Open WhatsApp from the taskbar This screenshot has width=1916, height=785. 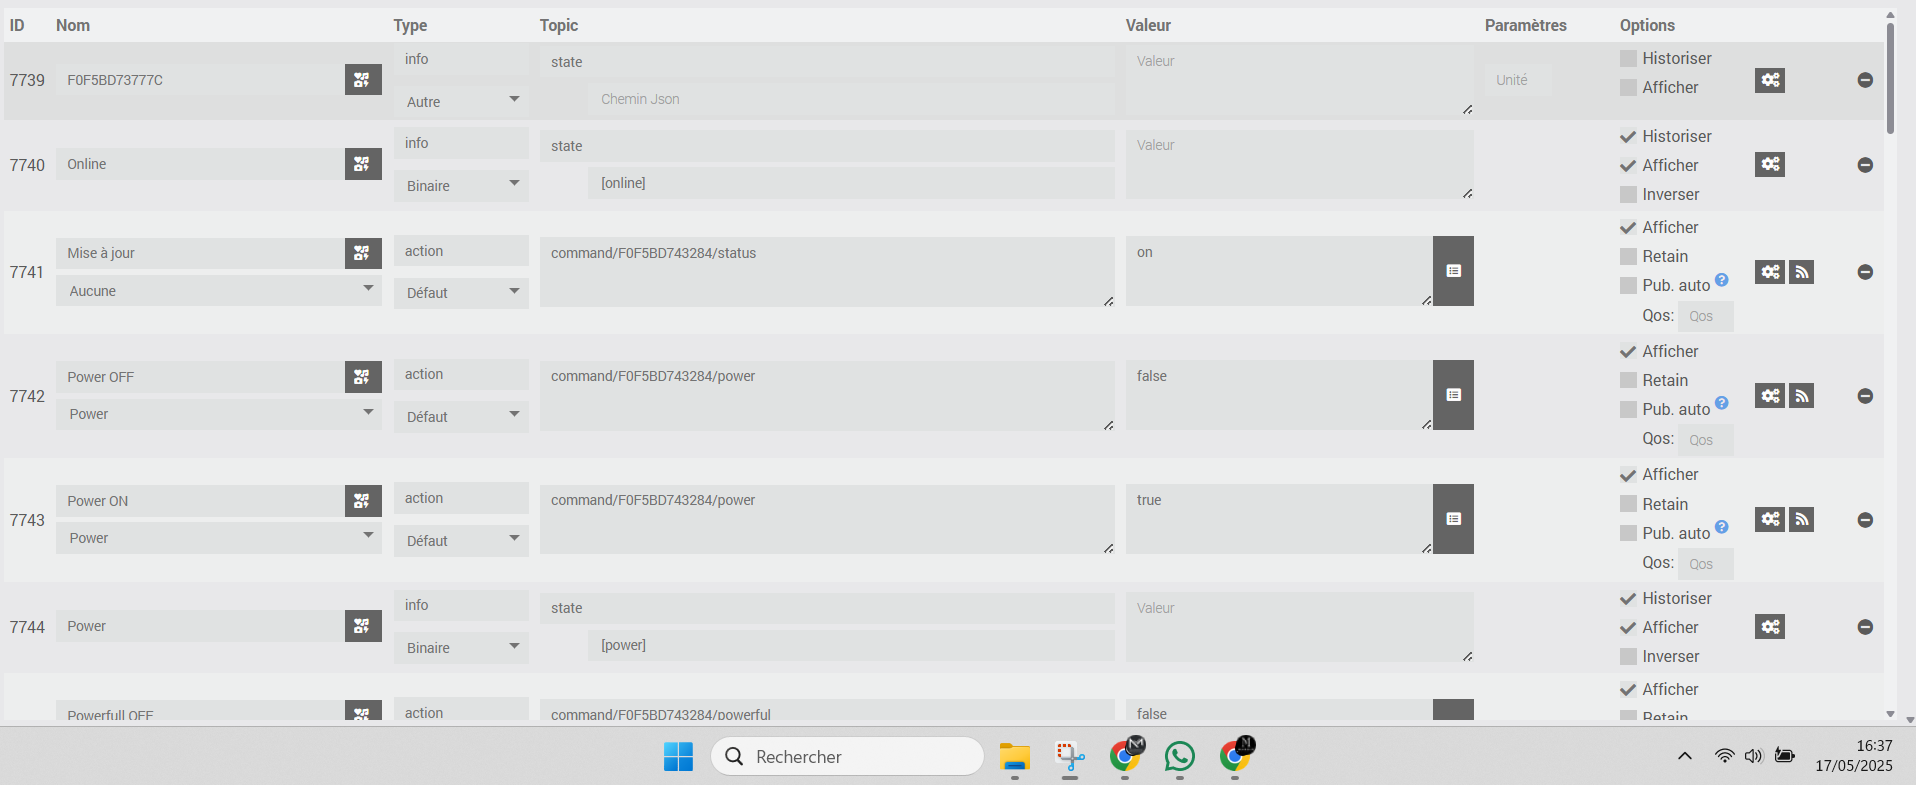(1180, 757)
